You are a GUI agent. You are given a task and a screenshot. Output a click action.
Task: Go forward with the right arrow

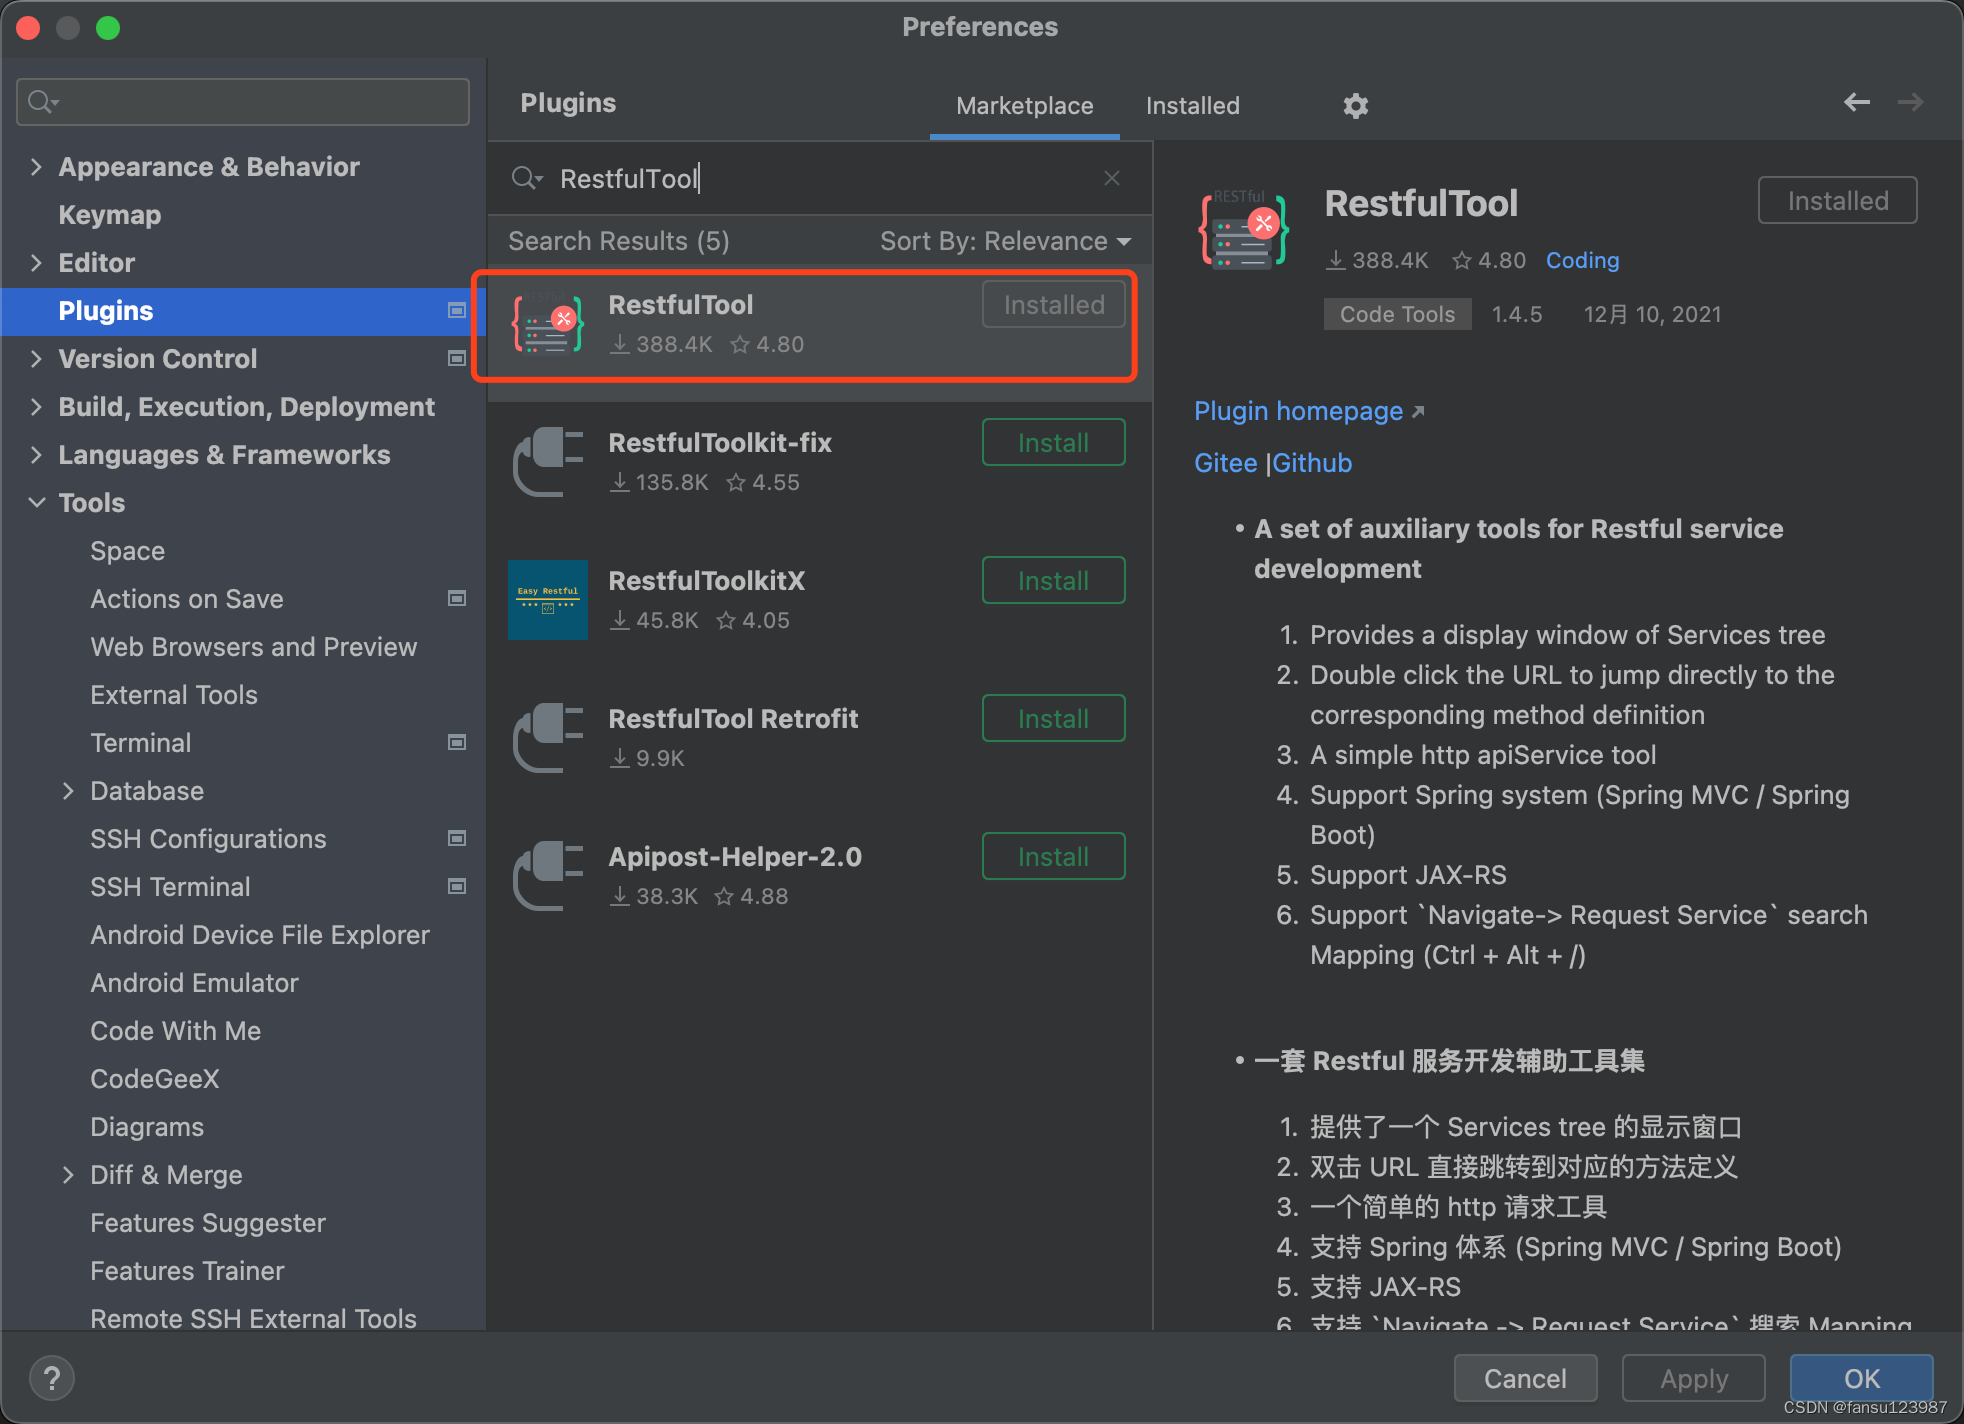1910,102
